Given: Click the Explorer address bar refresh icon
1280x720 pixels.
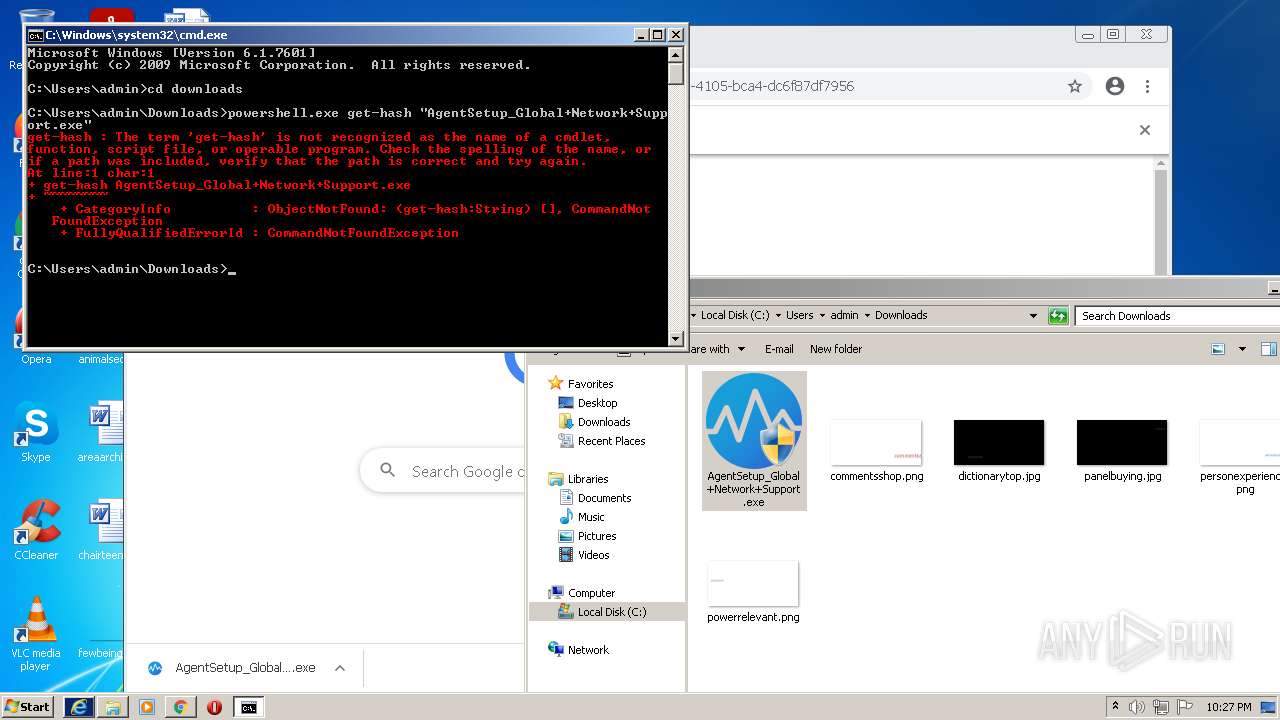Looking at the screenshot, I should tap(1058, 316).
